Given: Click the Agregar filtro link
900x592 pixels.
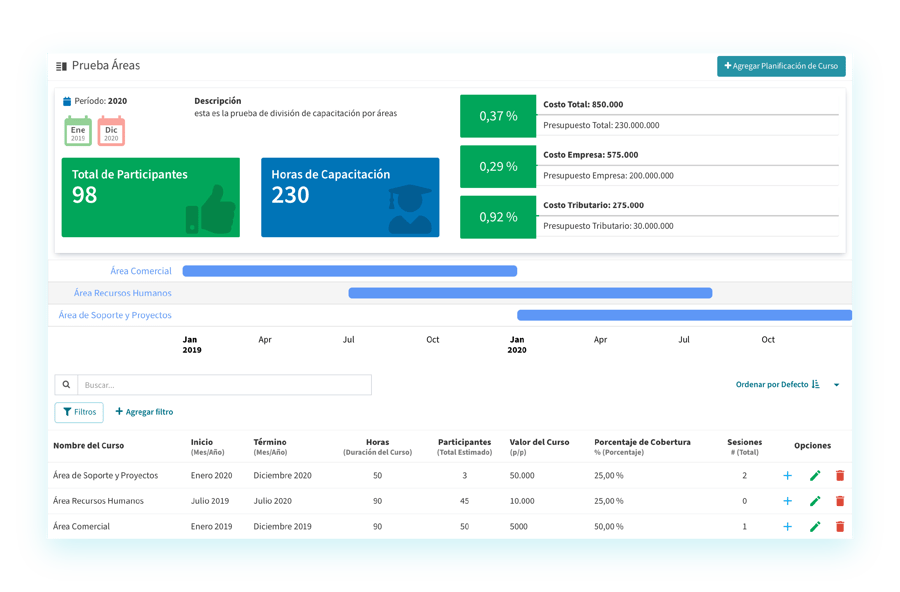Looking at the screenshot, I should pos(144,412).
